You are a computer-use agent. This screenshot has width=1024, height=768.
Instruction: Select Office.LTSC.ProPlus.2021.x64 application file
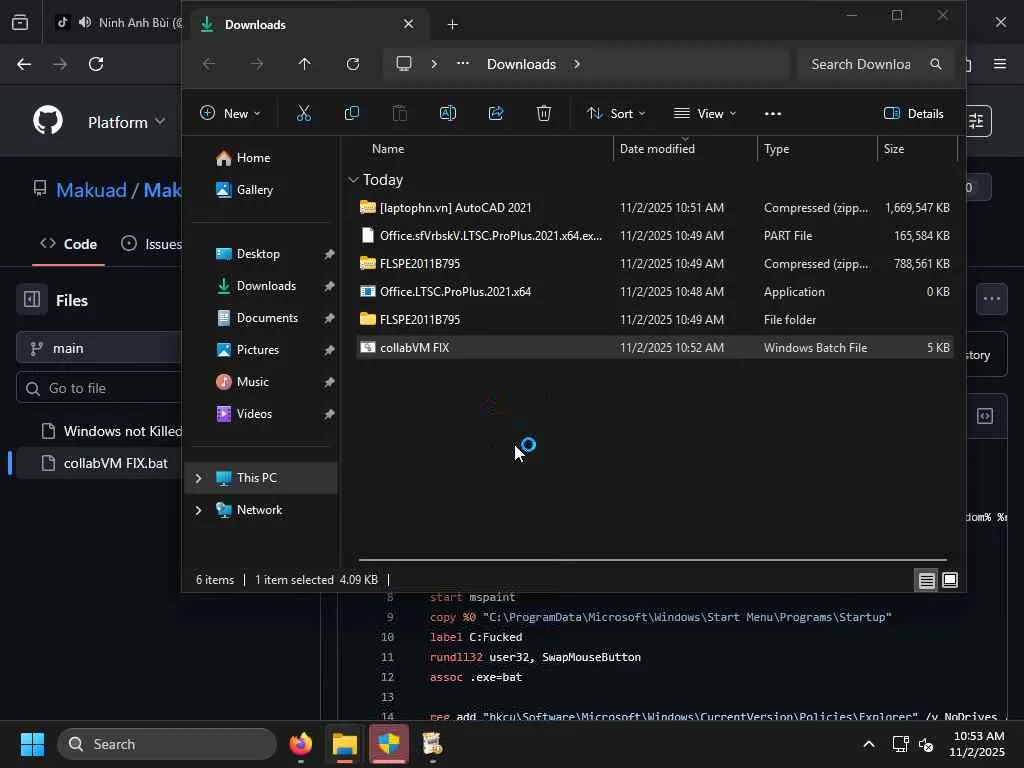point(655,292)
